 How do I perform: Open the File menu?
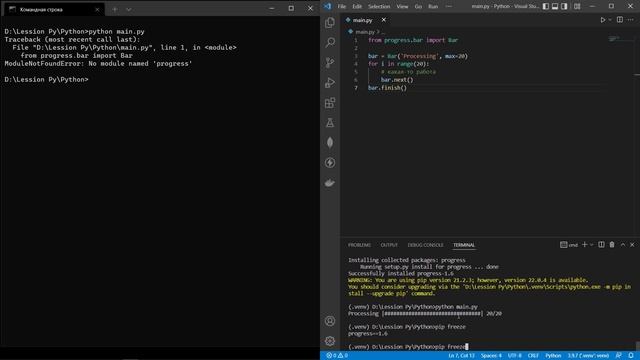click(x=342, y=6)
